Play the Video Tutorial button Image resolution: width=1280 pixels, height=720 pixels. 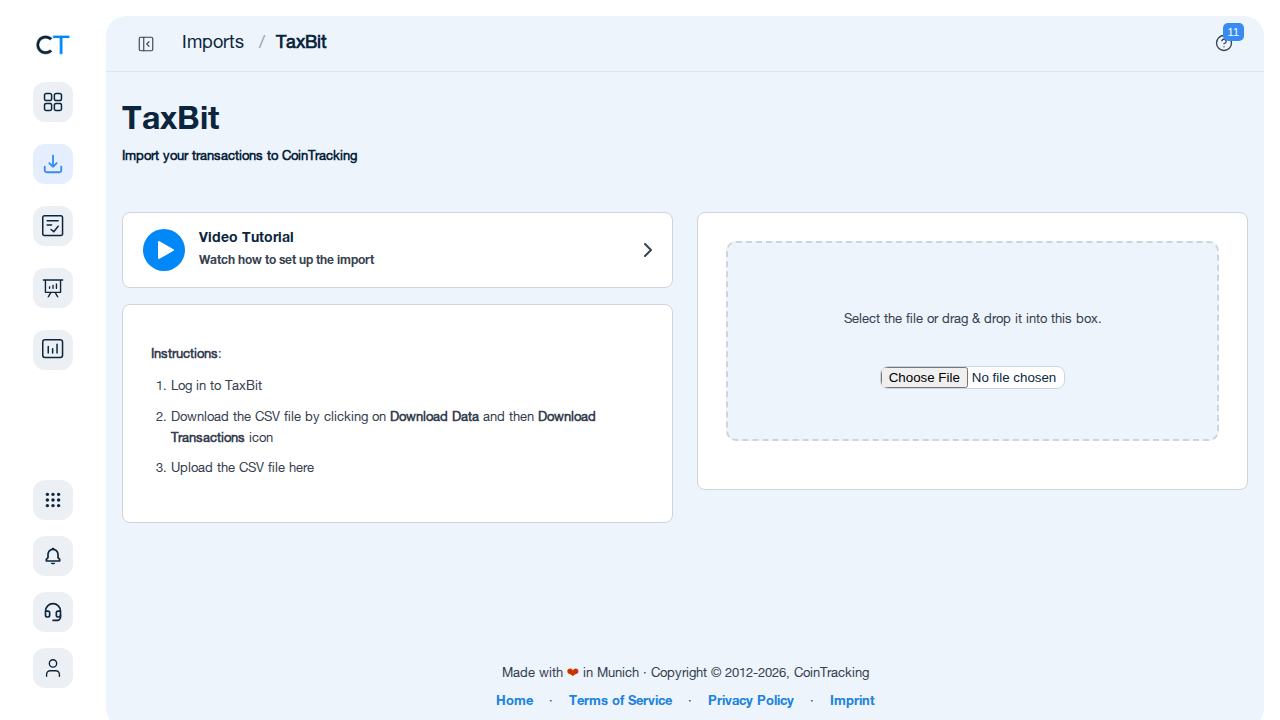tap(164, 250)
